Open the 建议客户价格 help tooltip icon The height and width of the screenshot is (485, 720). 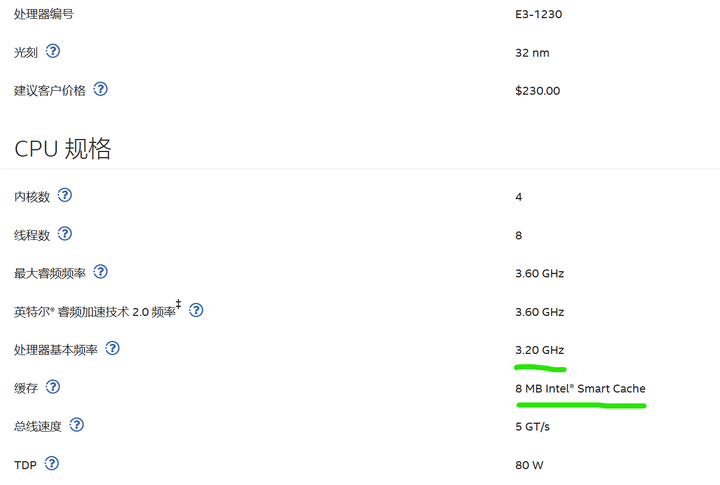(100, 89)
